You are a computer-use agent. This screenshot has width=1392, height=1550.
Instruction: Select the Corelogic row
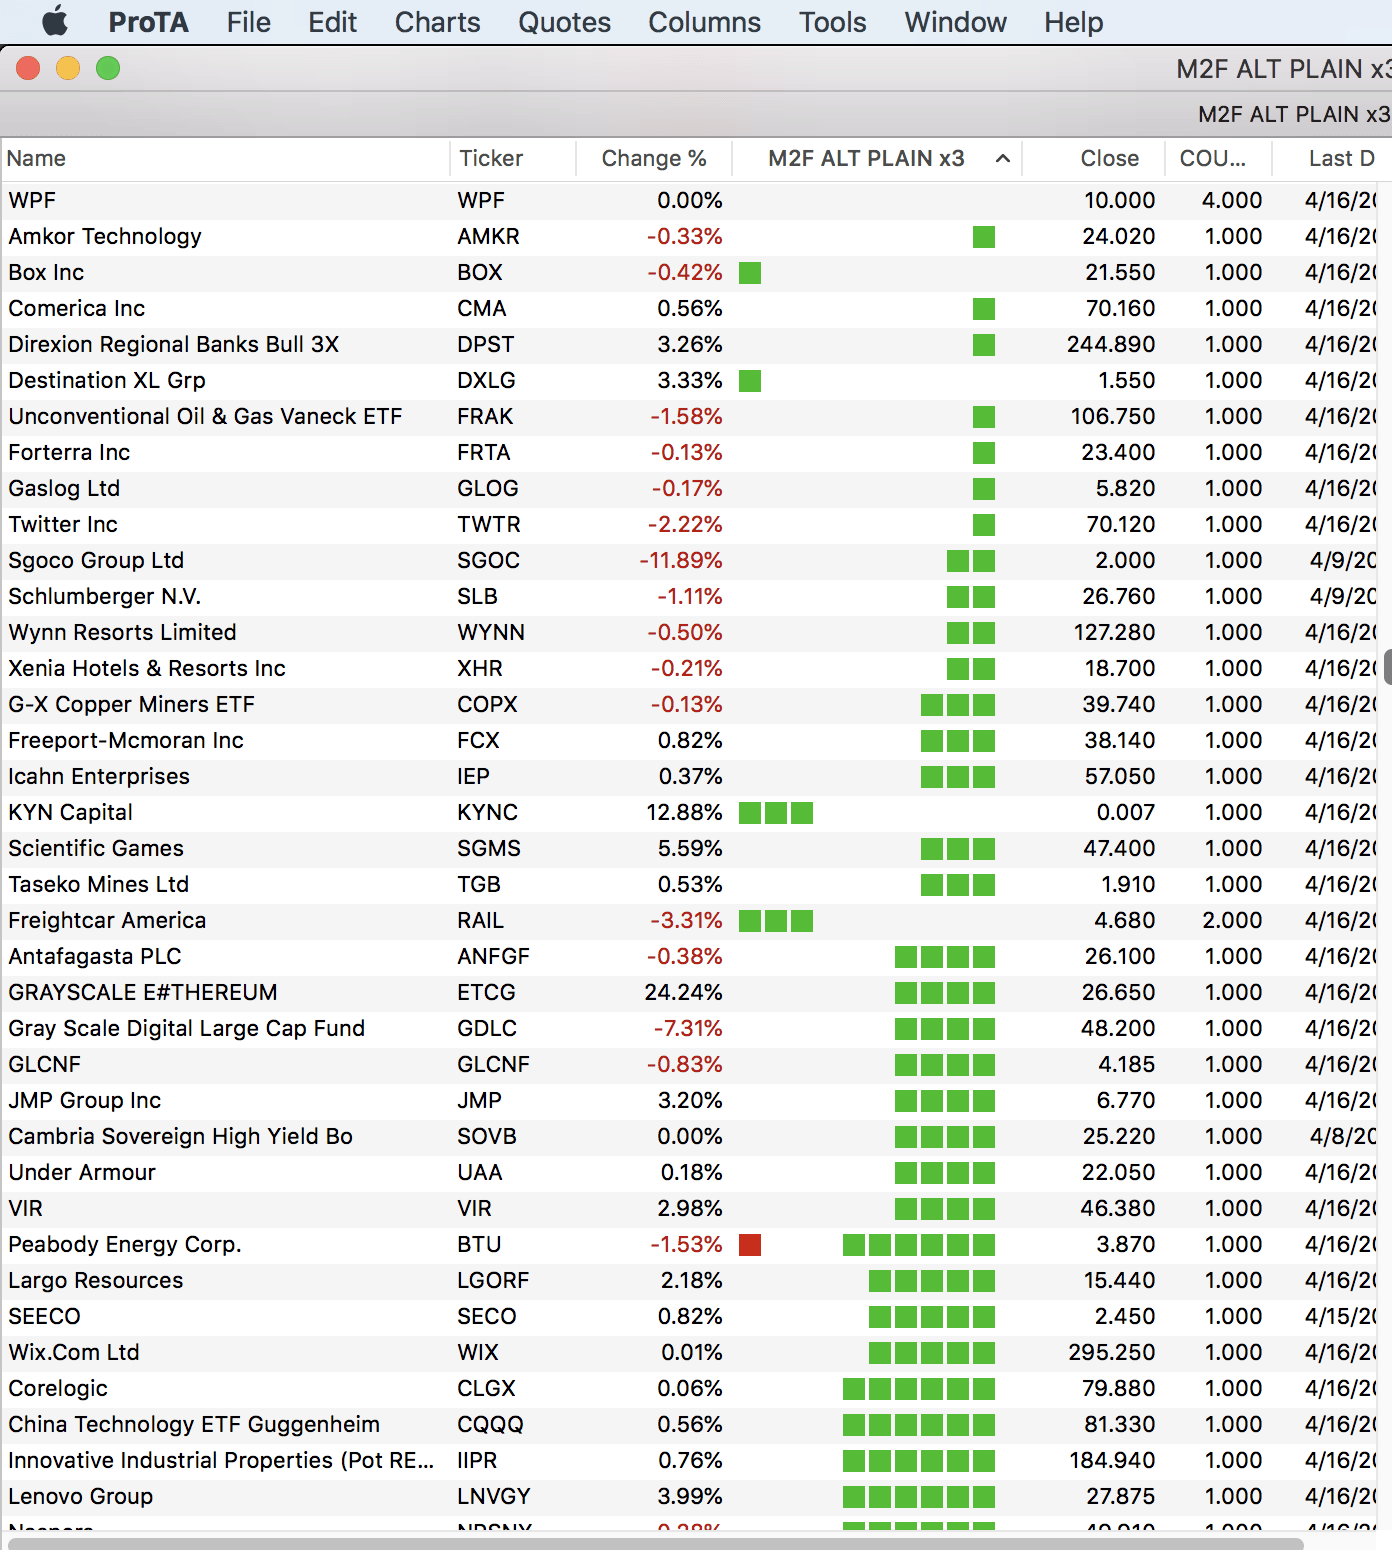click(690, 1389)
